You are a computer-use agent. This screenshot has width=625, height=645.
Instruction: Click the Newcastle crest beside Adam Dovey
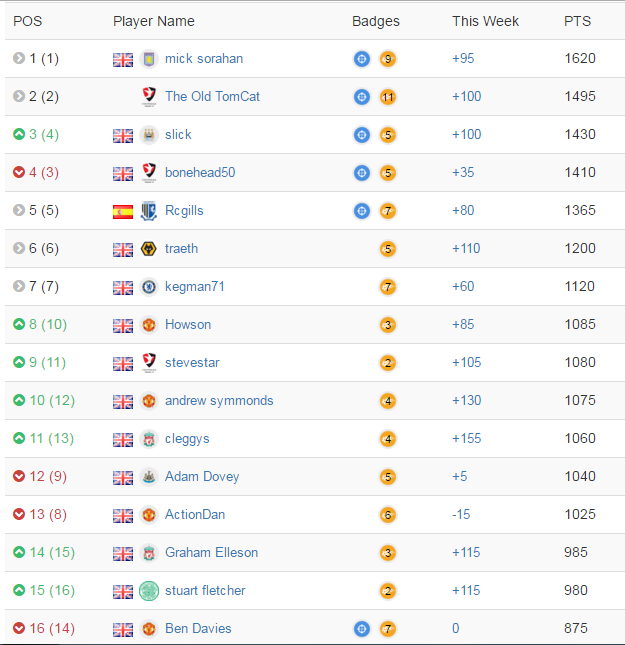pos(149,477)
